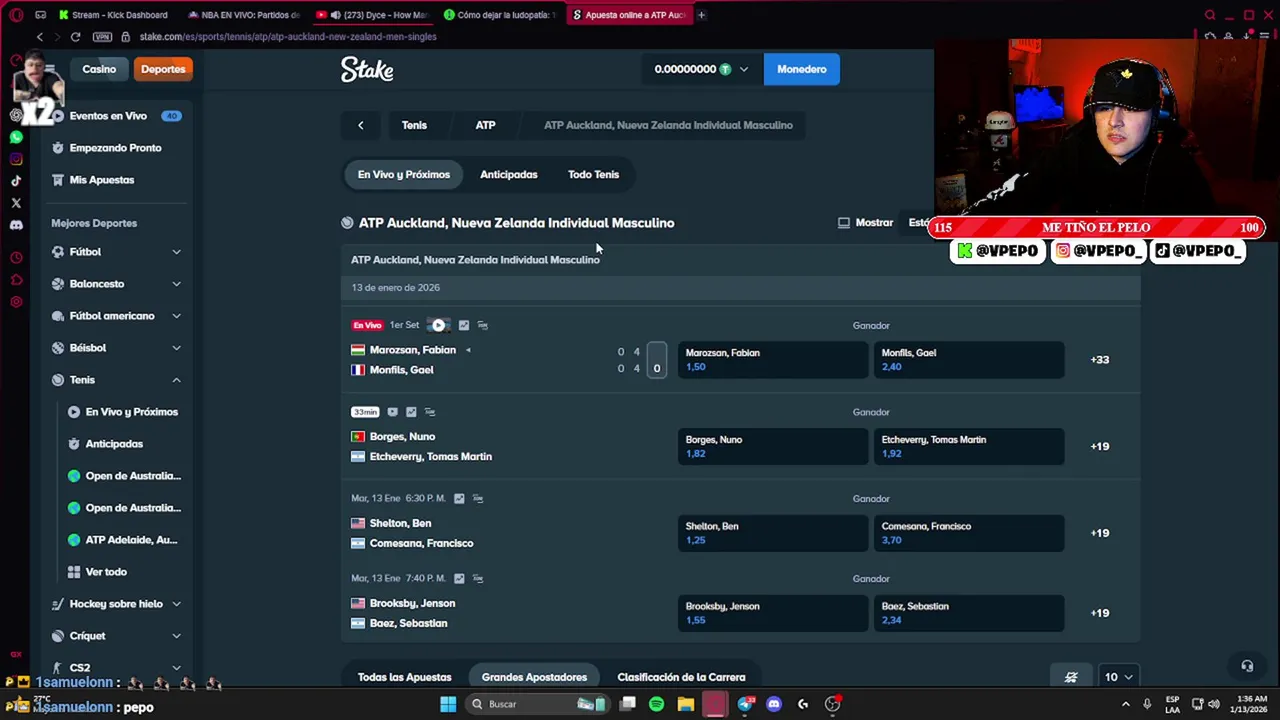This screenshot has width=1280, height=720.
Task: Switch to En Vivo y Próximos tab
Action: (x=404, y=174)
